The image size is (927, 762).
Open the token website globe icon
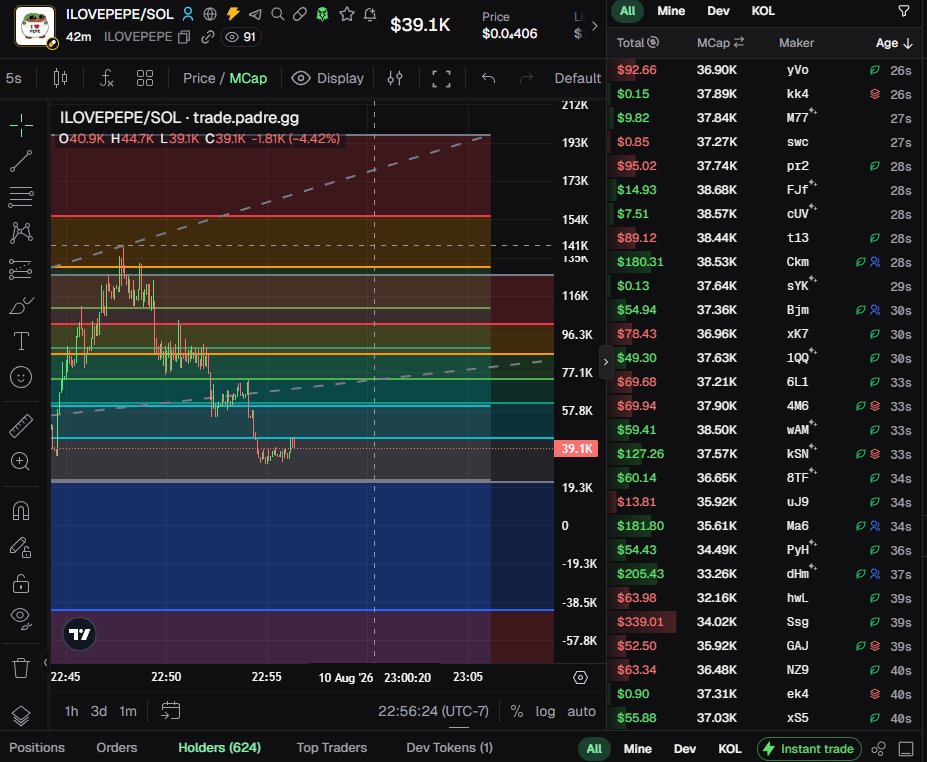tap(210, 14)
